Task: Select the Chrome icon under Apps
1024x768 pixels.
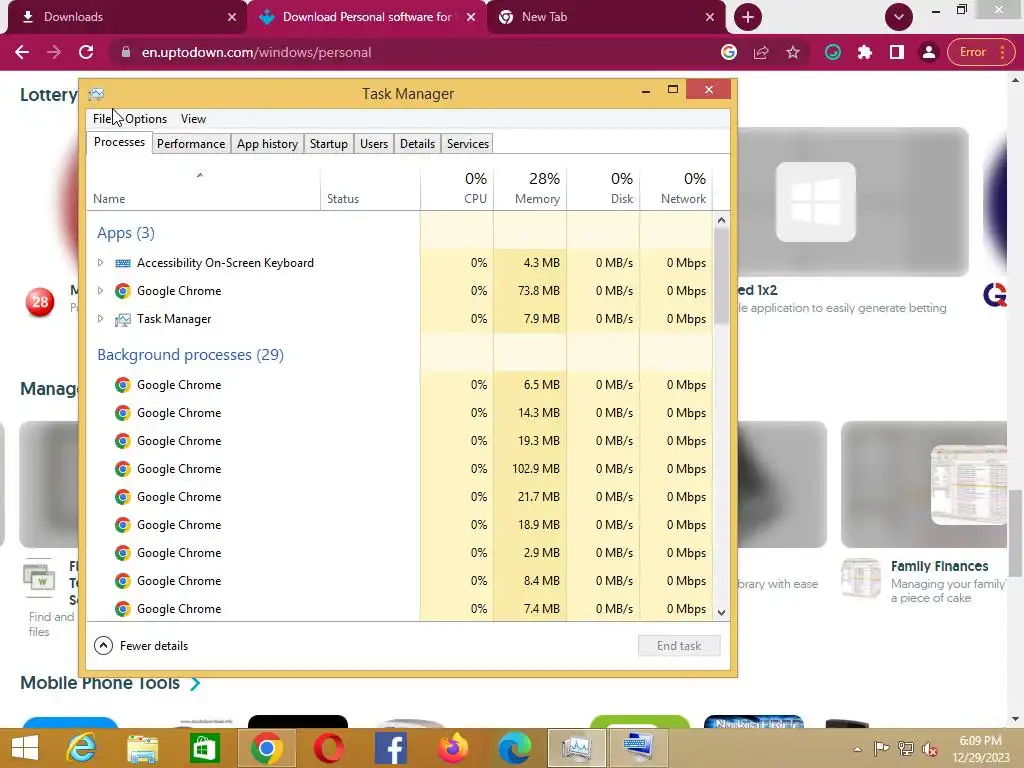Action: 123,291
